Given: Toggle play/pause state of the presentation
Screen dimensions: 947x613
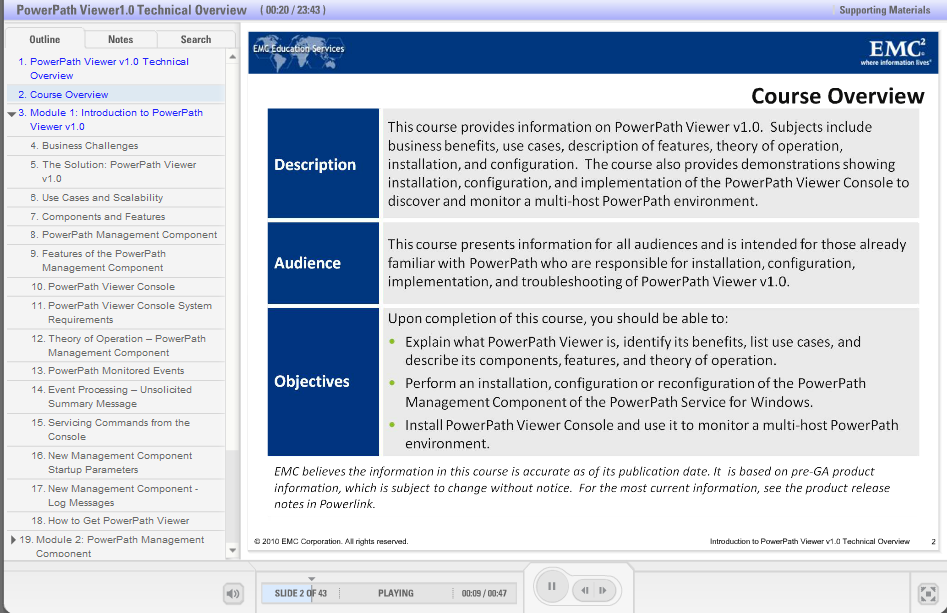Looking at the screenshot, I should (551, 586).
